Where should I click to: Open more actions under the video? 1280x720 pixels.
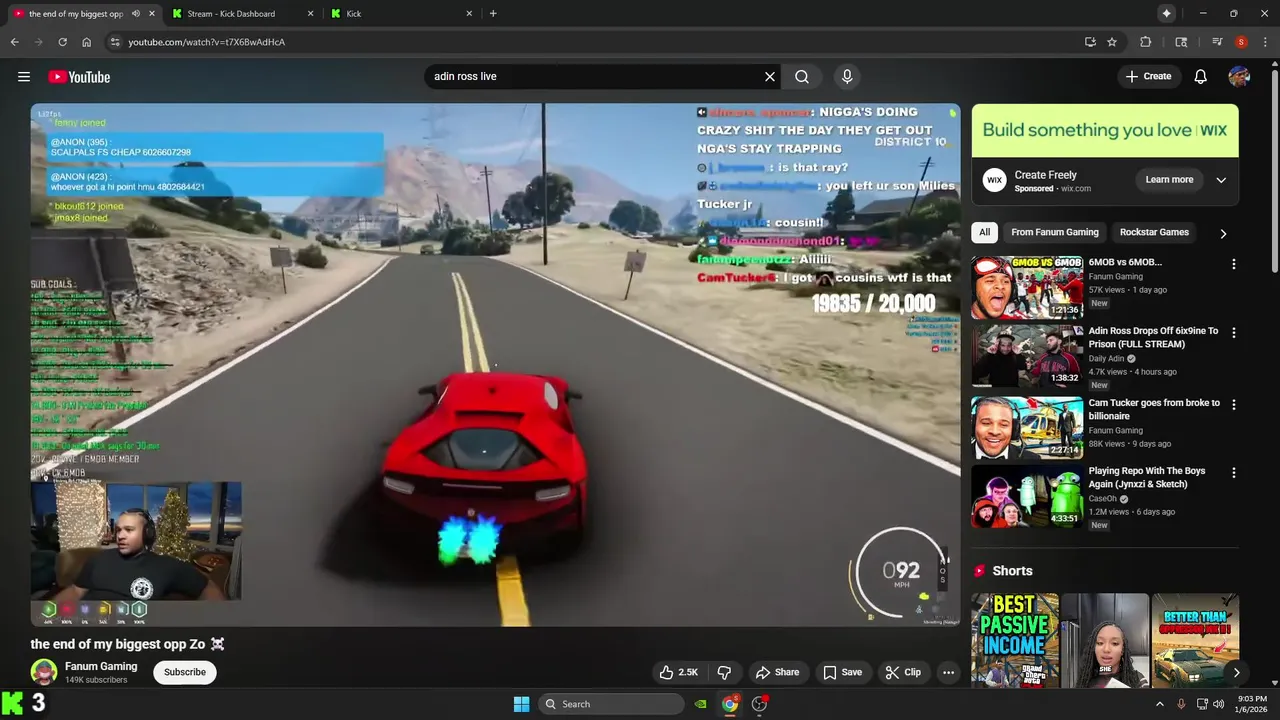coord(948,672)
